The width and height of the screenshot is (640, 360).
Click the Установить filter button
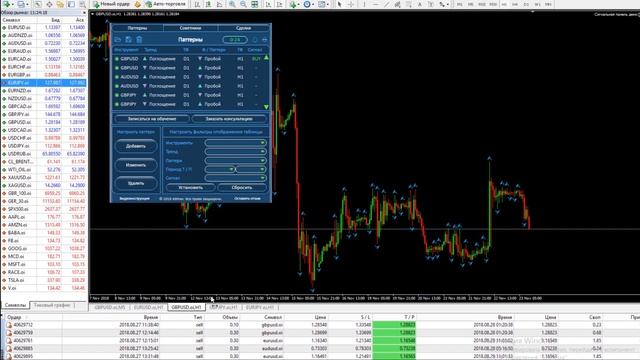pyautogui.click(x=191, y=187)
